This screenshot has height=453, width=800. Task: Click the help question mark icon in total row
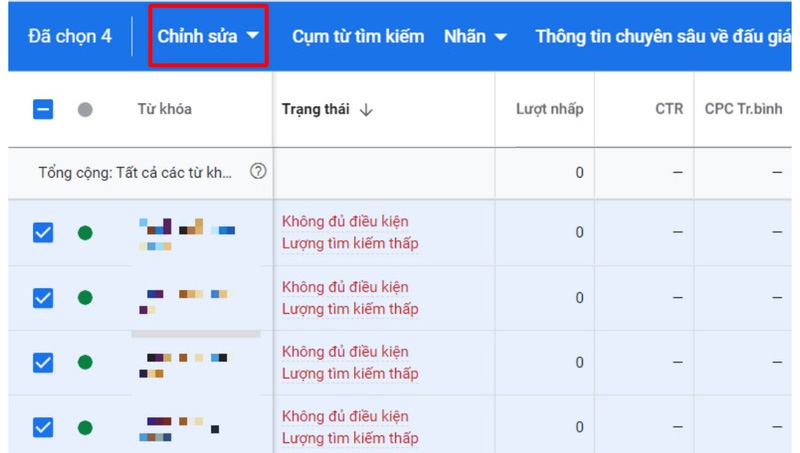[x=258, y=172]
